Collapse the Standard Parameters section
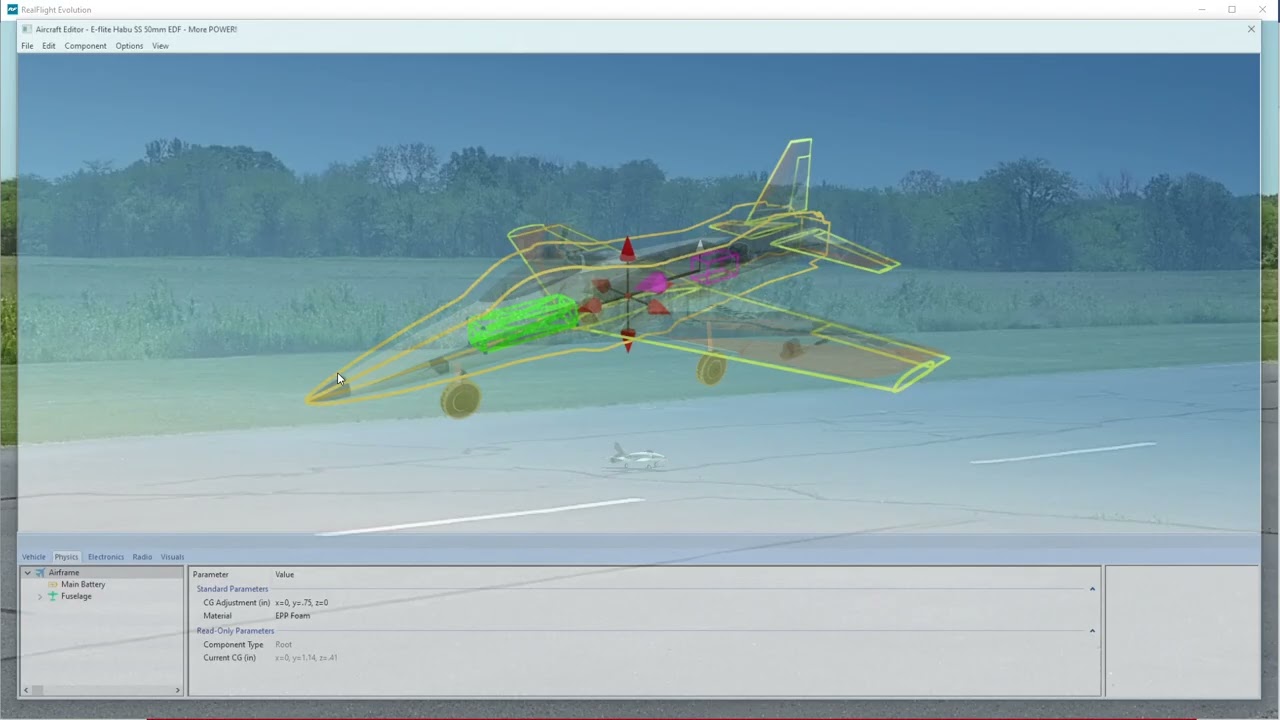Viewport: 1280px width, 720px height. (1092, 589)
